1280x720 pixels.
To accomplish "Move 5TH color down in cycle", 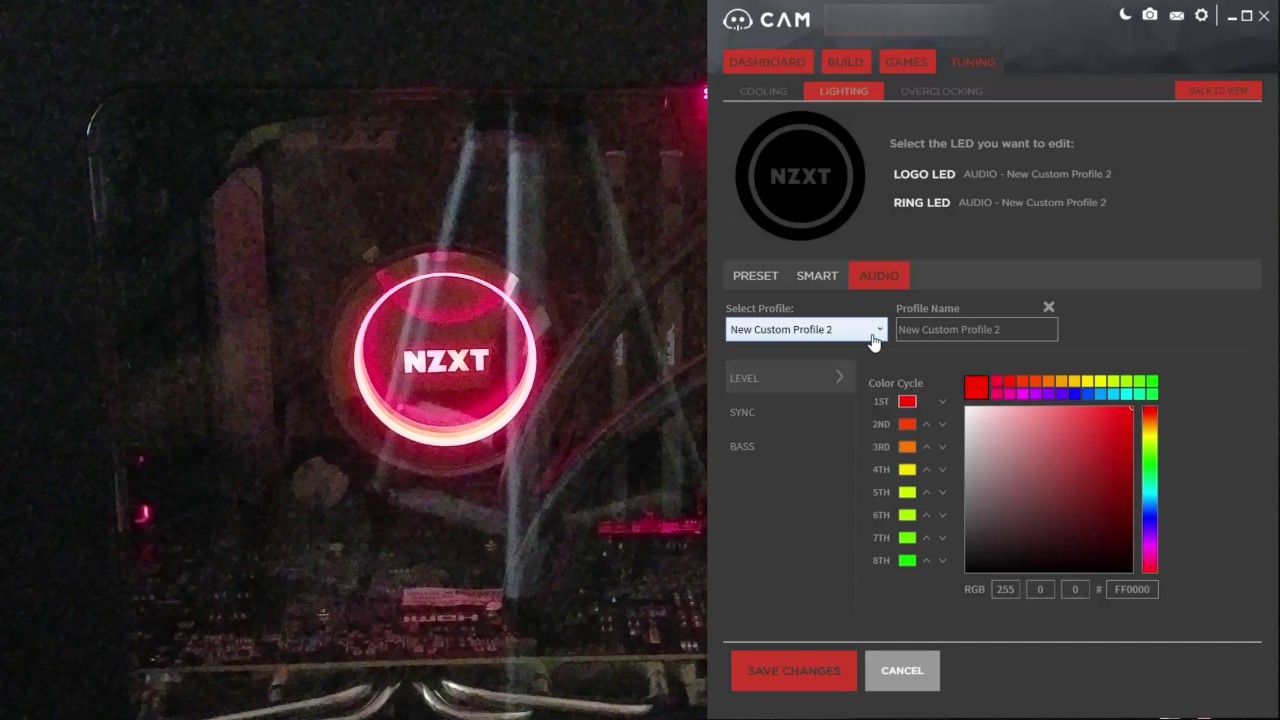I will (942, 492).
